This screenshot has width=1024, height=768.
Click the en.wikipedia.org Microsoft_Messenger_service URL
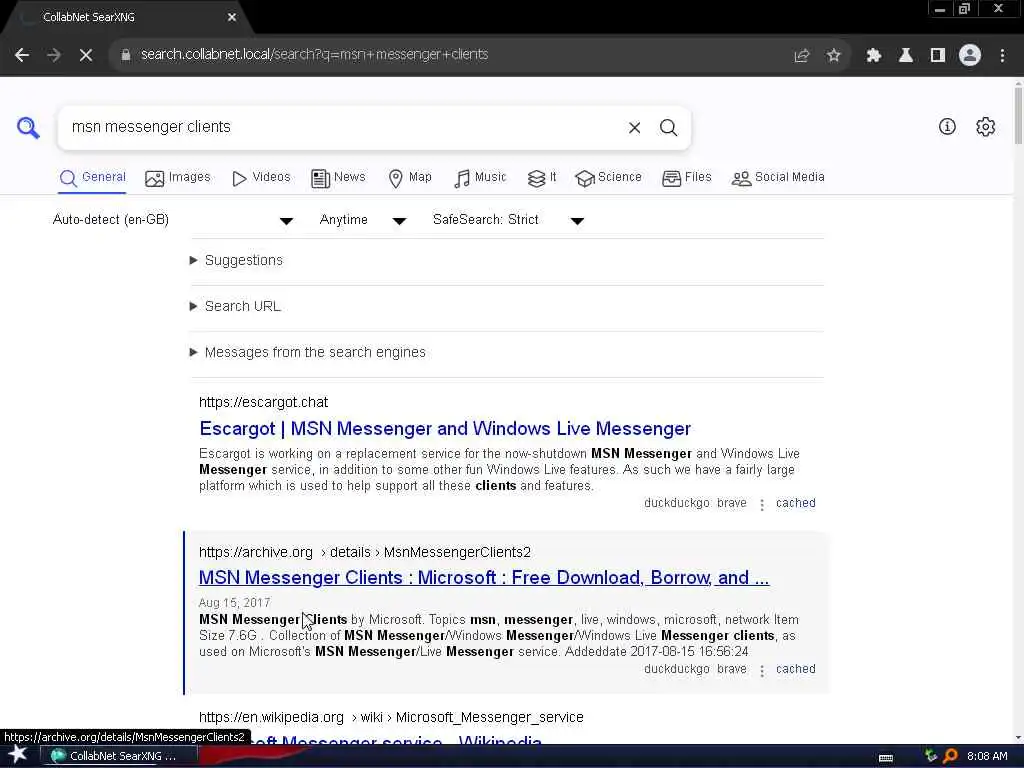391,718
